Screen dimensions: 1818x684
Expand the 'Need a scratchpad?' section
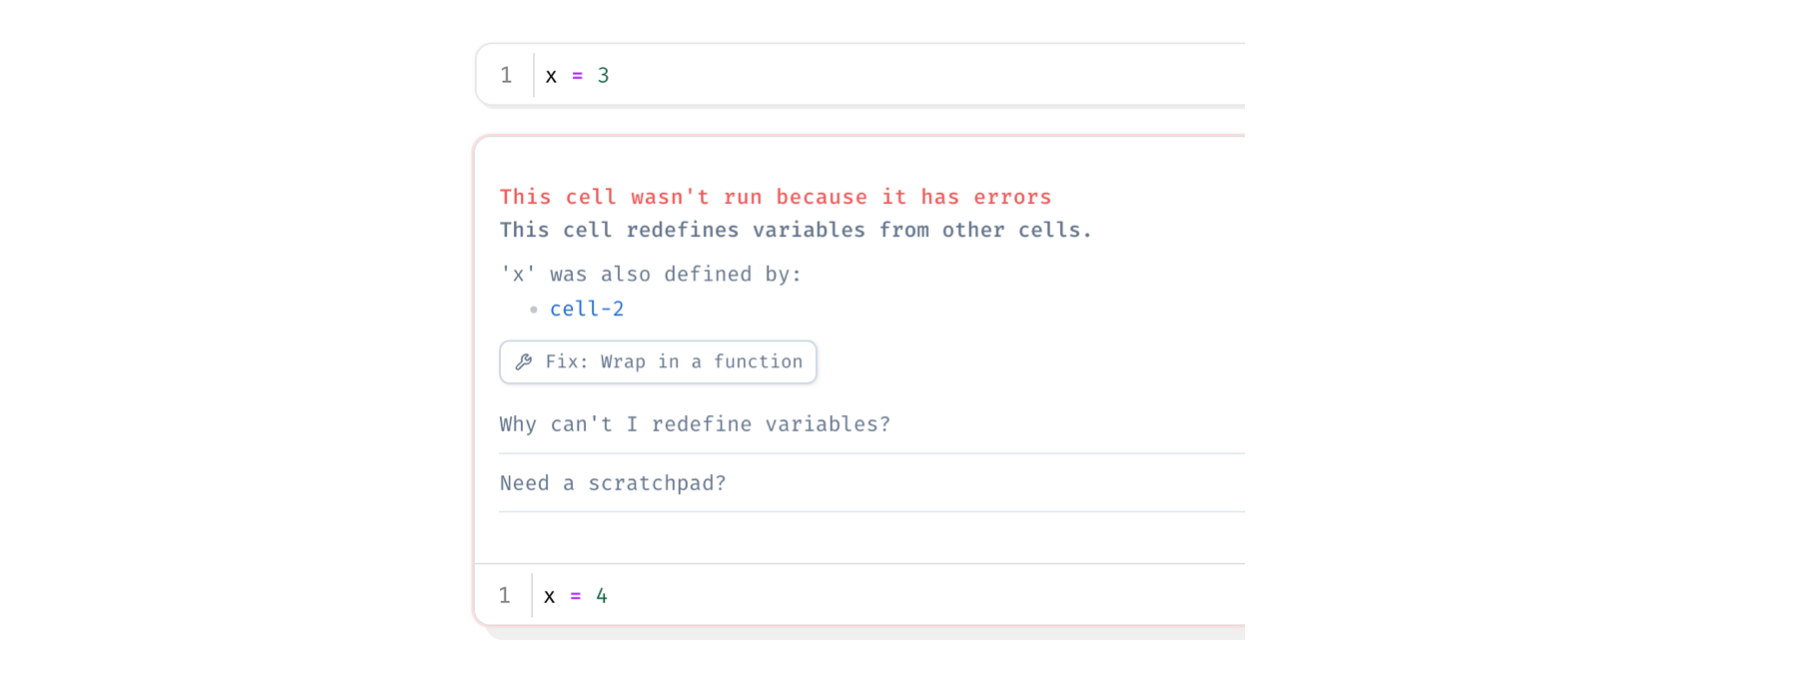pyautogui.click(x=613, y=483)
